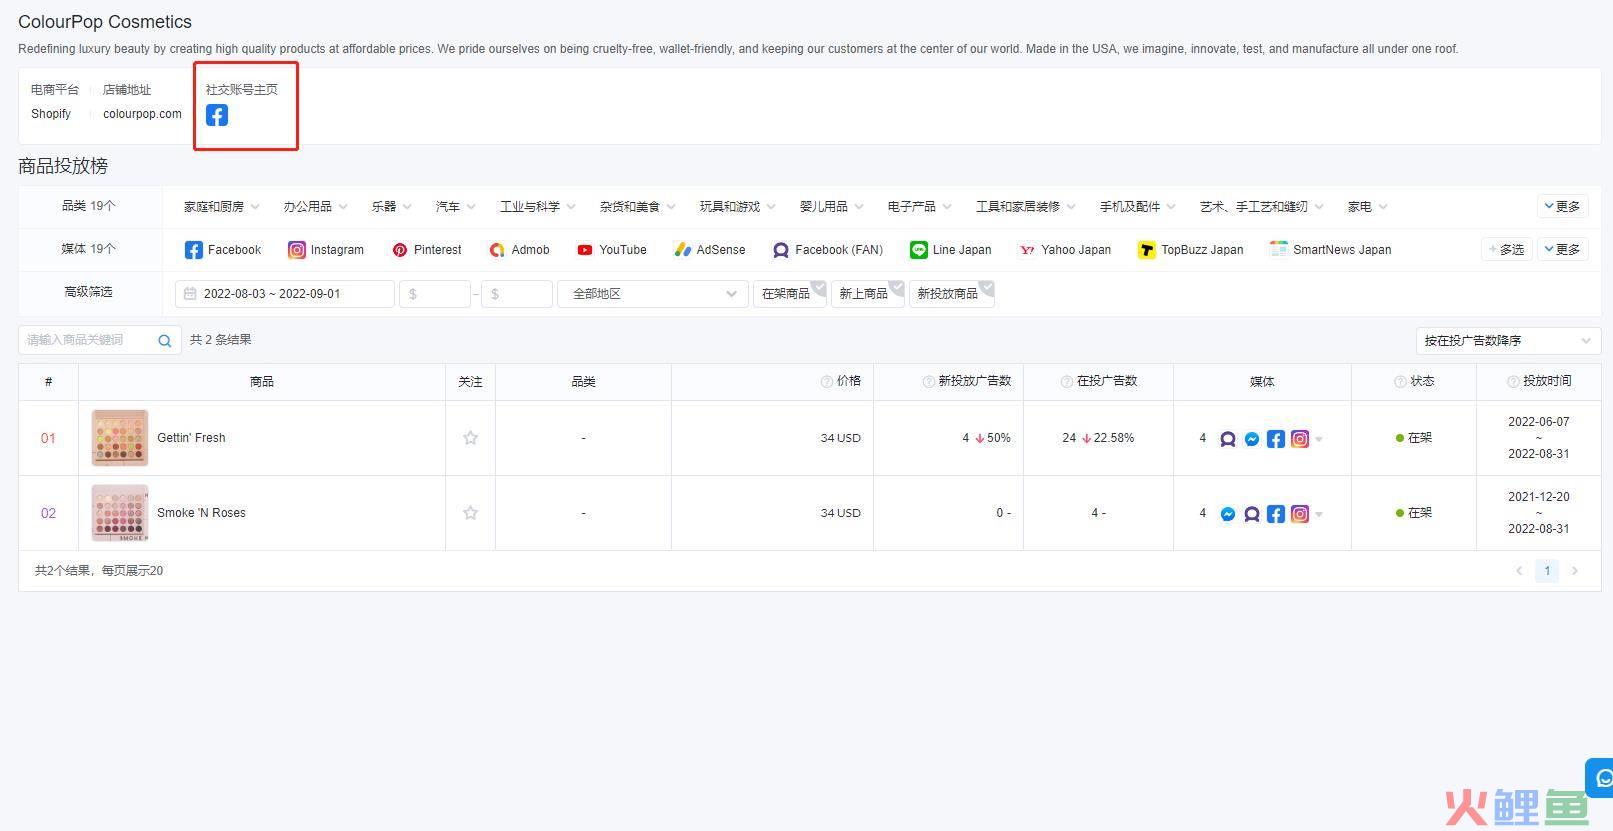Viewport: 1613px width, 831px height.
Task: Filter by Pinterest media
Action: (427, 250)
